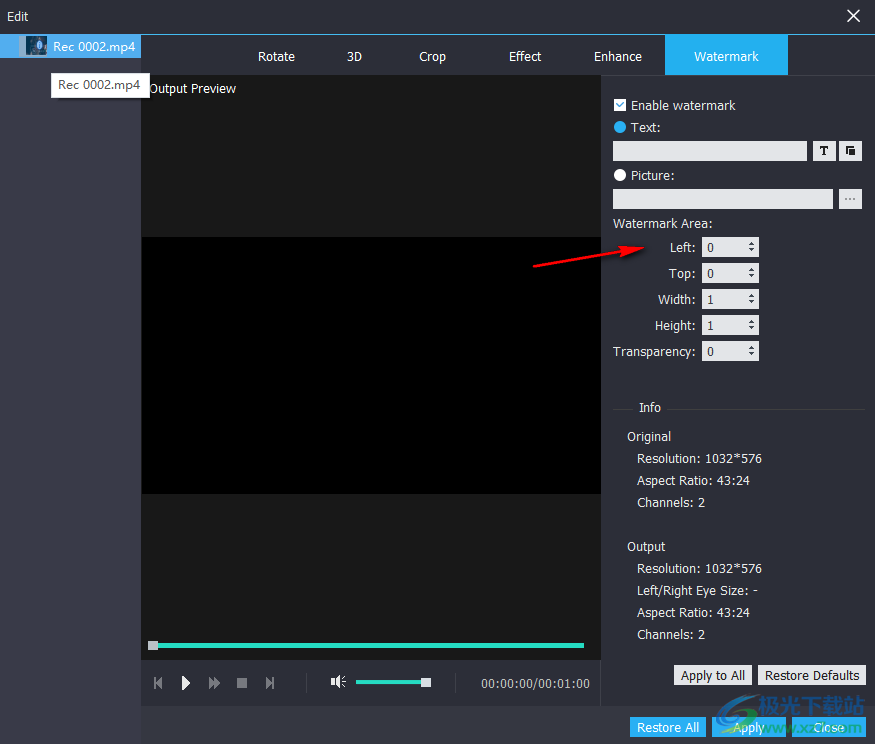The height and width of the screenshot is (744, 875).
Task: Increase the Height value
Action: click(x=751, y=321)
